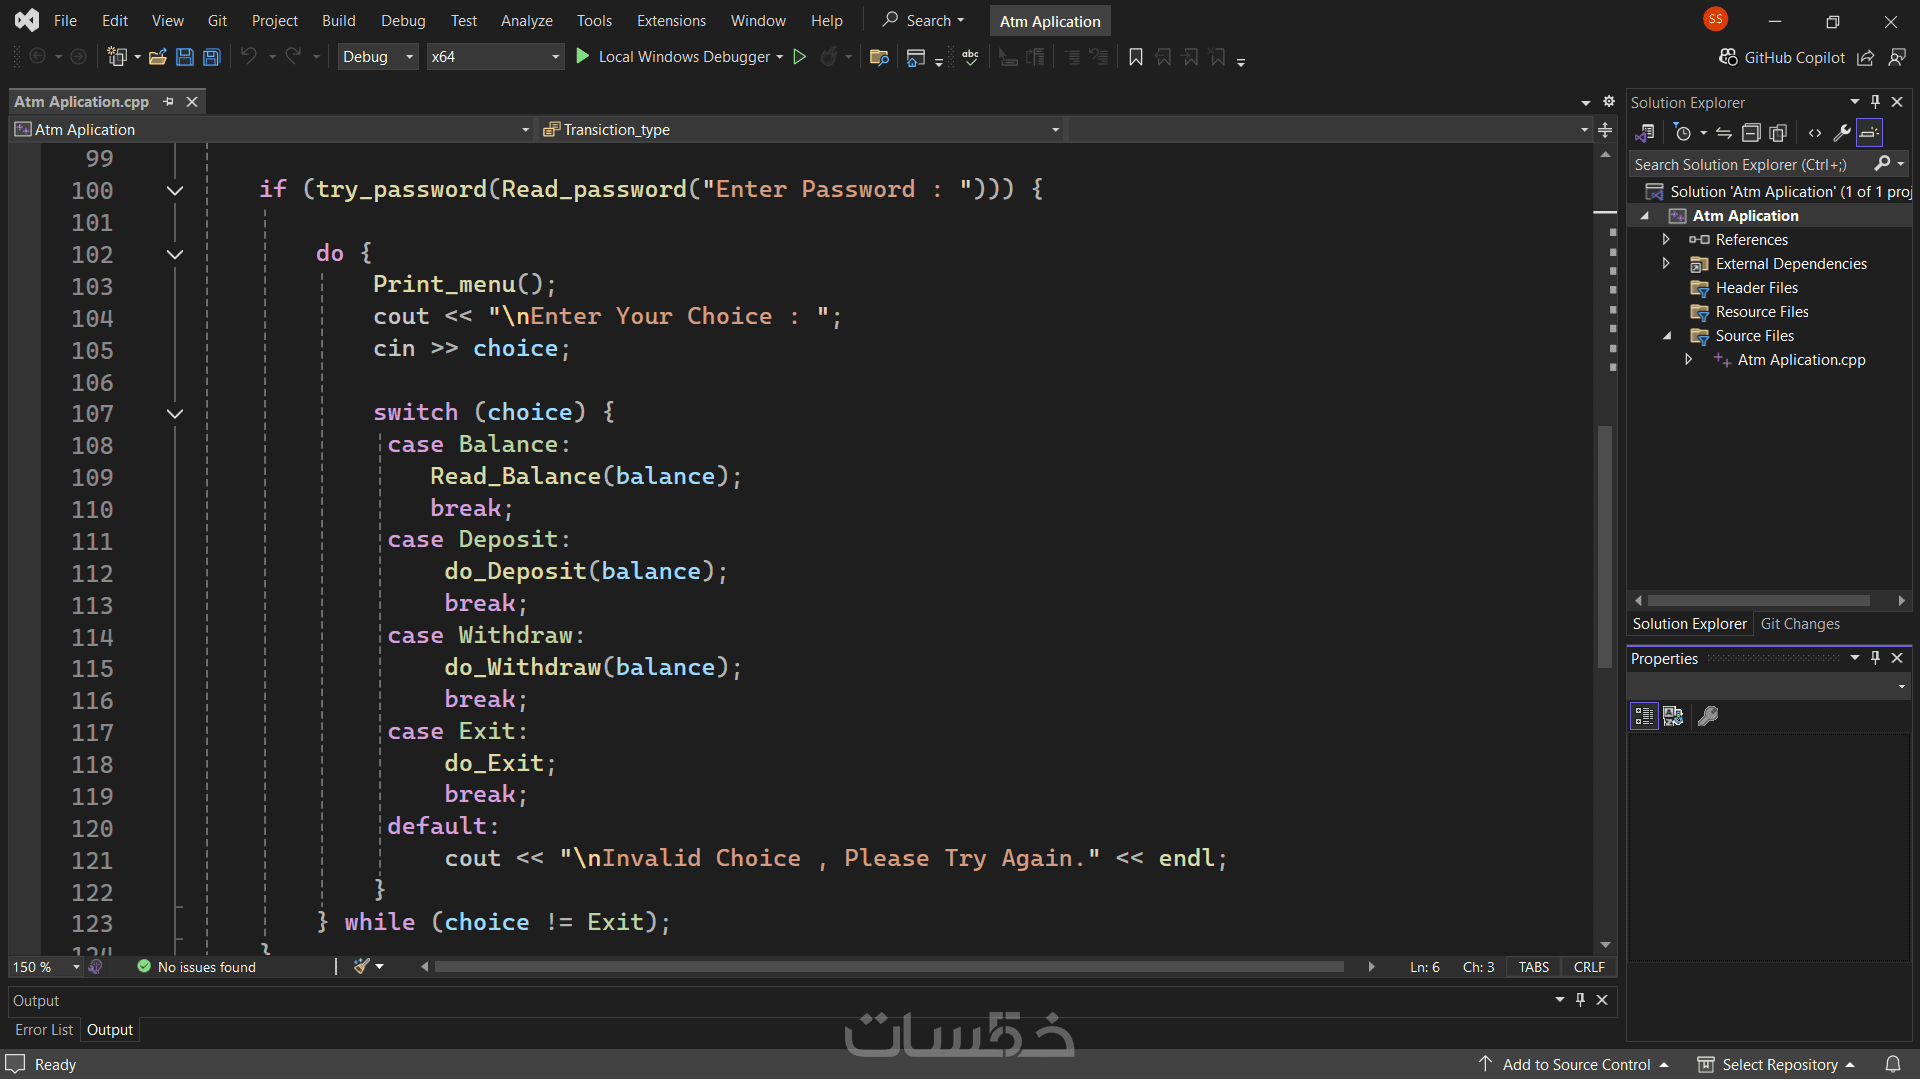
Task: Toggle bookmark icon in toolbar
Action: click(1135, 57)
